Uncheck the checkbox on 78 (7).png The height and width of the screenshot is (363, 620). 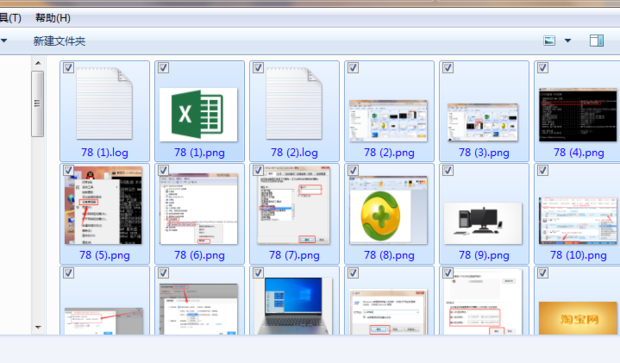pos(258,170)
